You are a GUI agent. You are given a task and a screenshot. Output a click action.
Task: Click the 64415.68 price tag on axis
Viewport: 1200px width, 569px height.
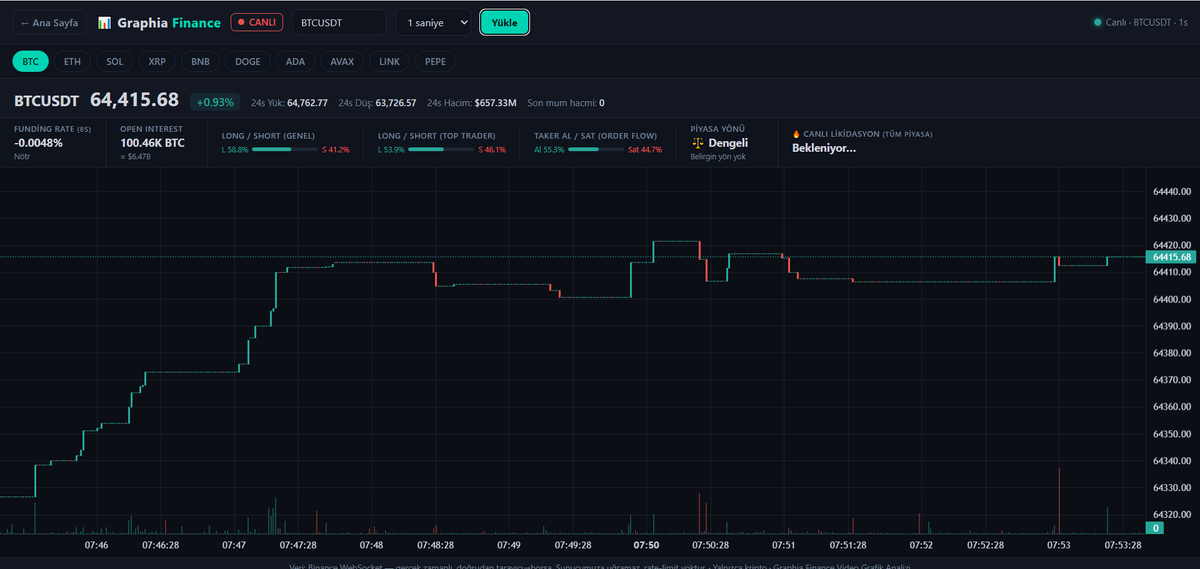click(1172, 257)
